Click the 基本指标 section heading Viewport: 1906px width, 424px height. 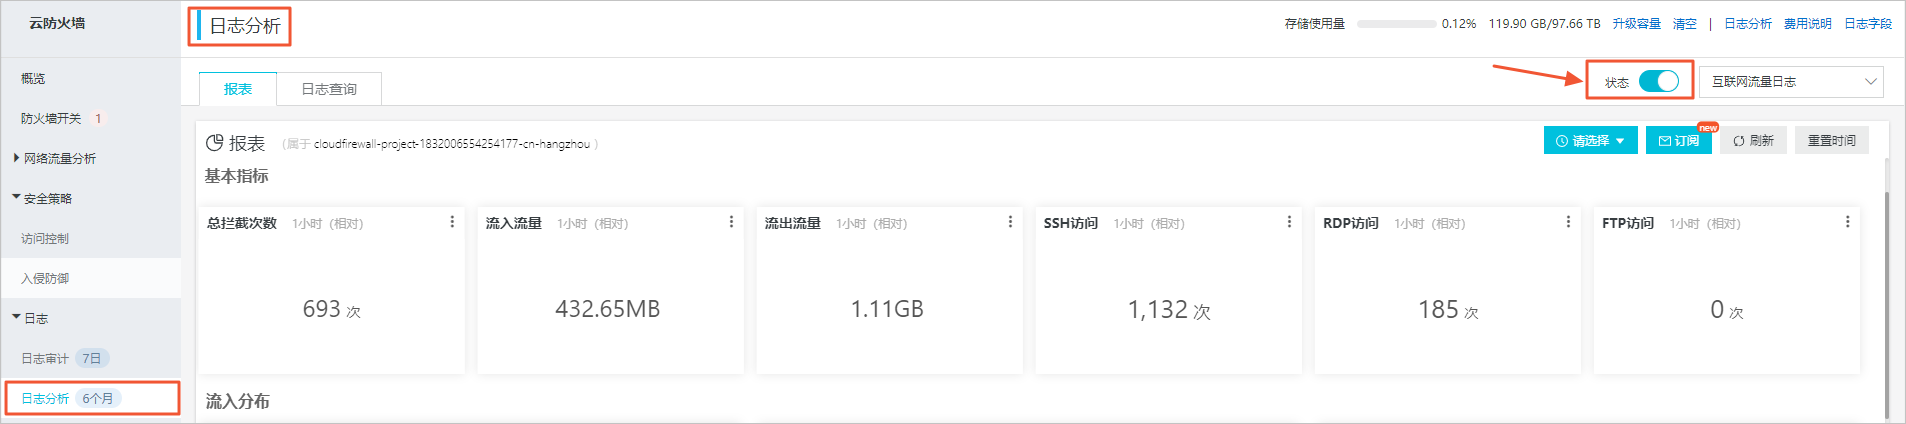click(x=237, y=176)
